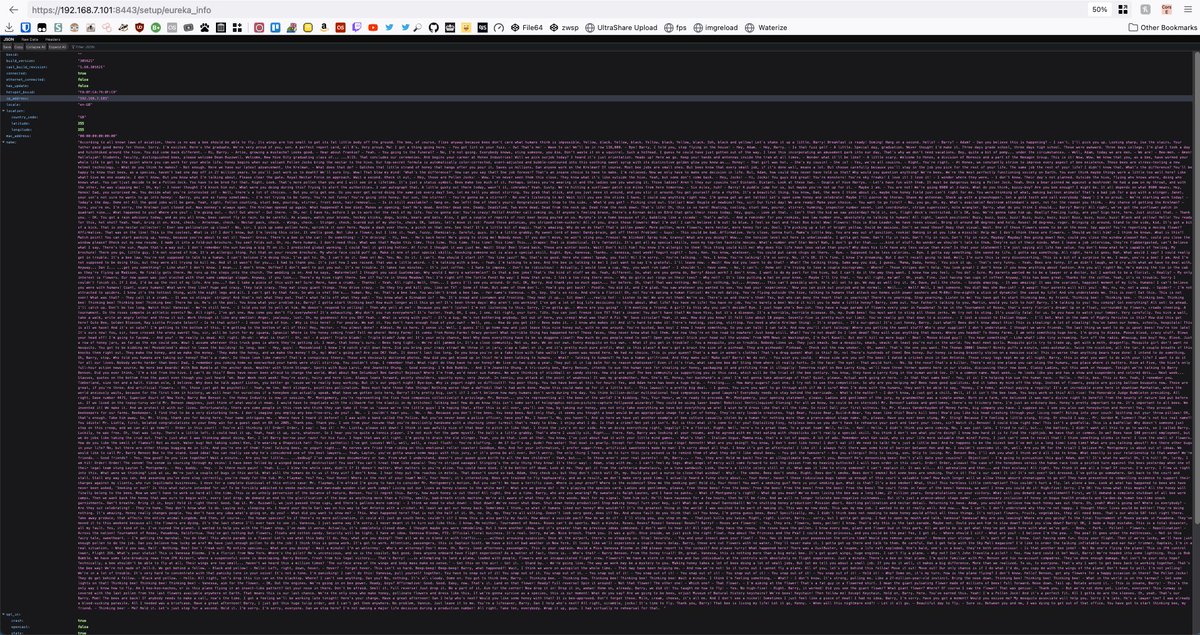The image size is (1200, 635).
Task: Select the country_code row
Action: tap(596, 117)
